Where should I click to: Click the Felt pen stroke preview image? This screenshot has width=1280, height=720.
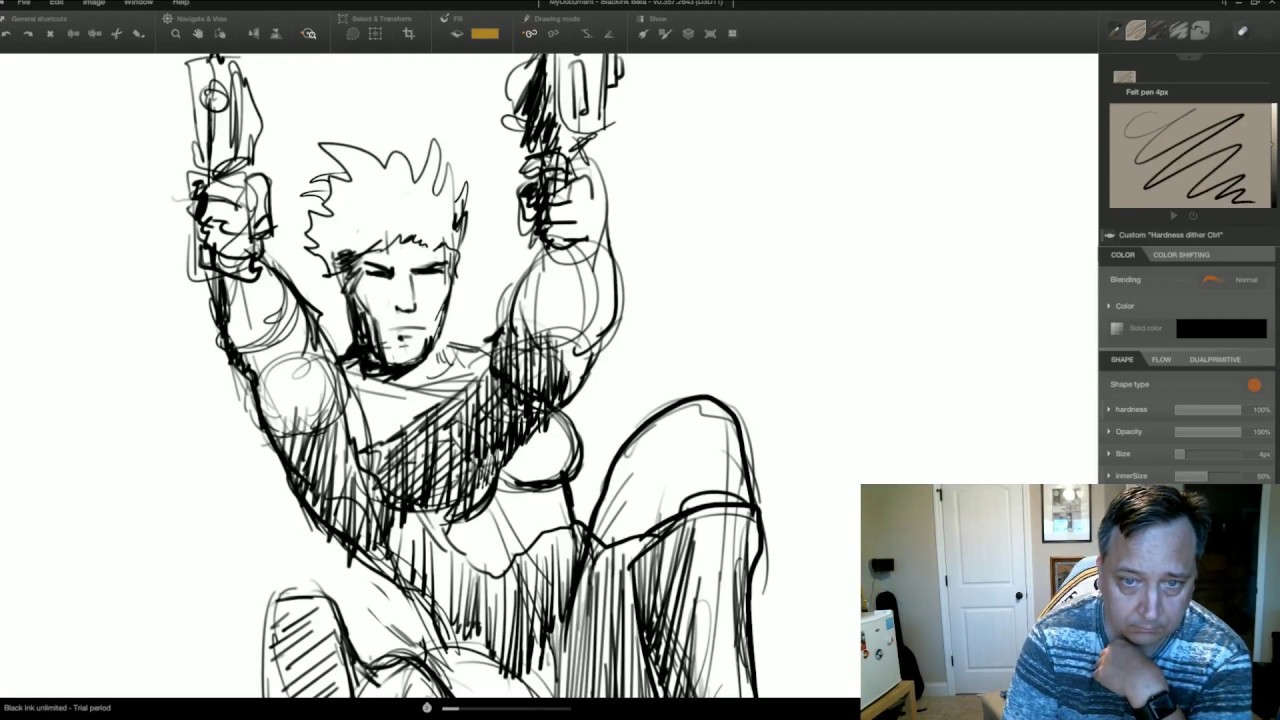coord(1191,156)
